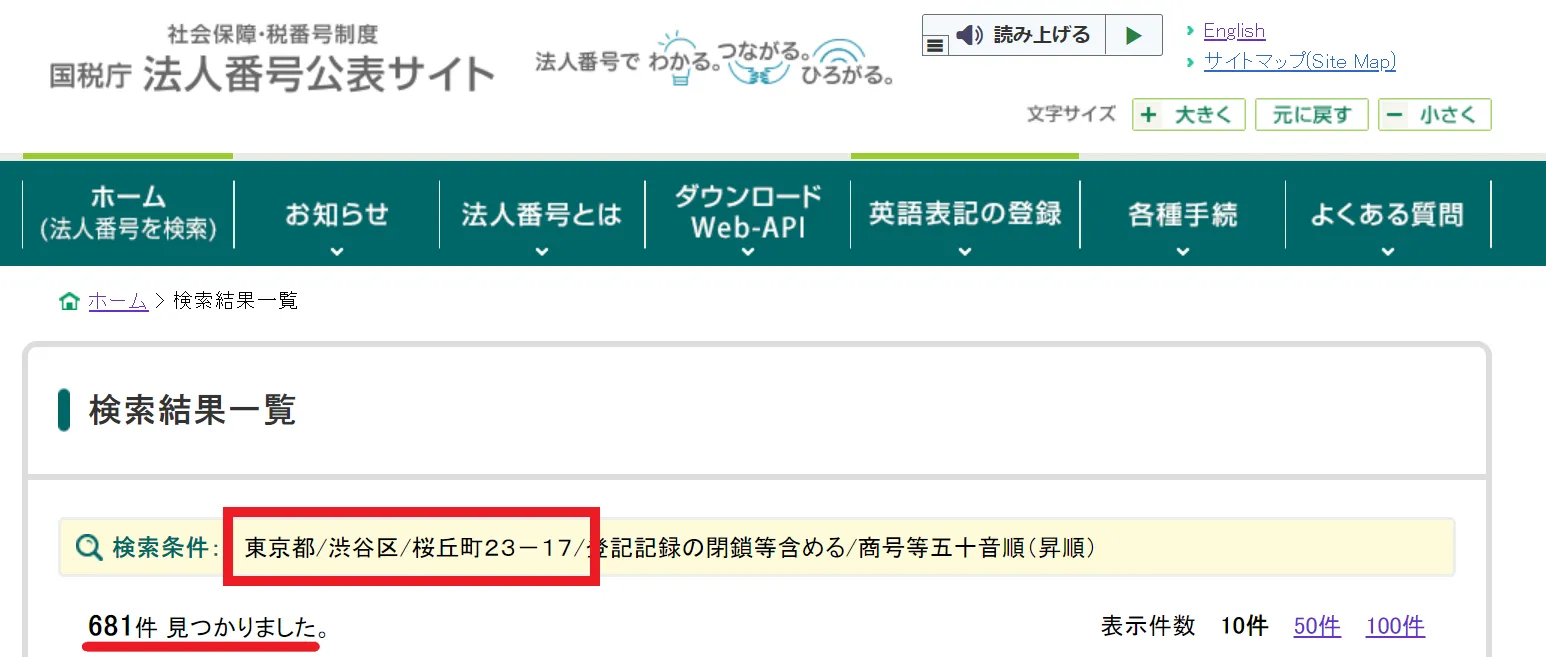Switch to the ホーム (法人番号を検索) tab
The image size is (1546, 657).
128,210
